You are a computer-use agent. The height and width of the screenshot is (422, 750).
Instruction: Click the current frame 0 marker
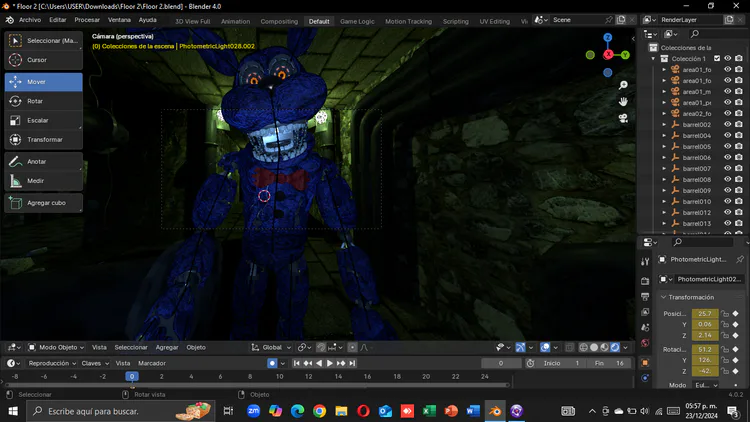pos(132,377)
